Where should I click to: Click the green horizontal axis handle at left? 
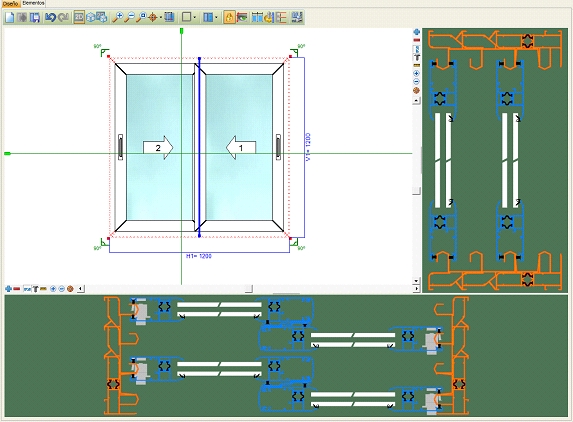tap(7, 153)
